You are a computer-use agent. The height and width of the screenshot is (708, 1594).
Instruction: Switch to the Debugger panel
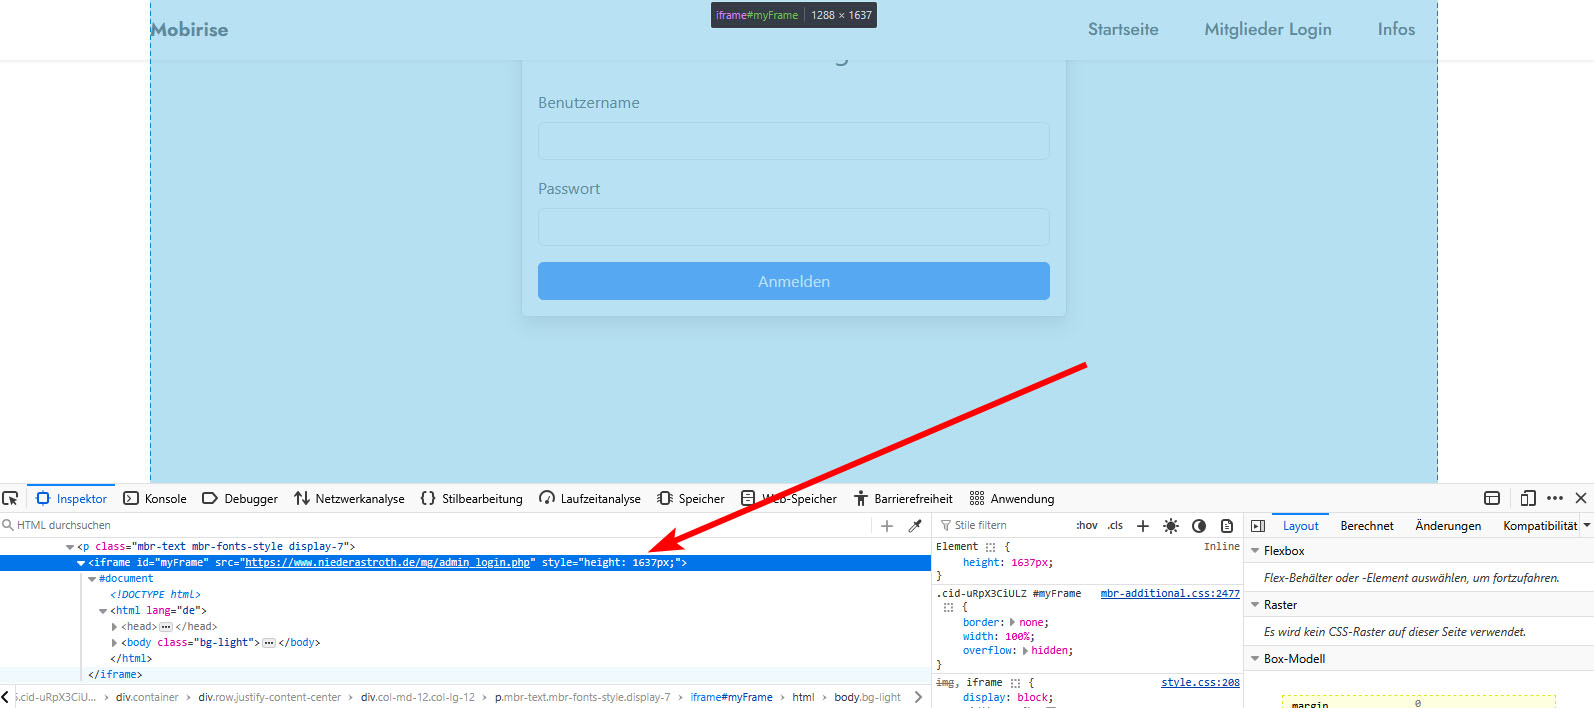coord(240,498)
